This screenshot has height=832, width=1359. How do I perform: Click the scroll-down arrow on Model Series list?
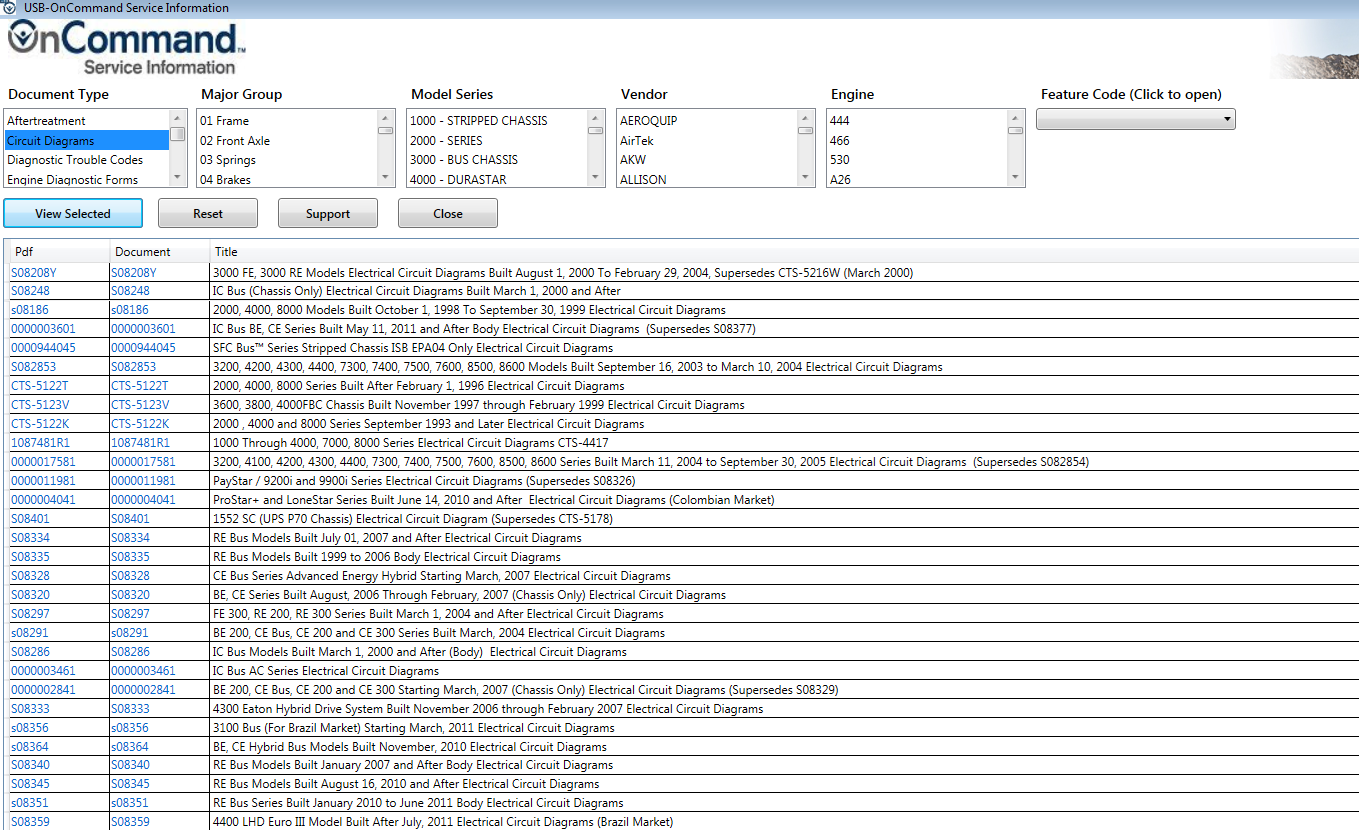[596, 179]
